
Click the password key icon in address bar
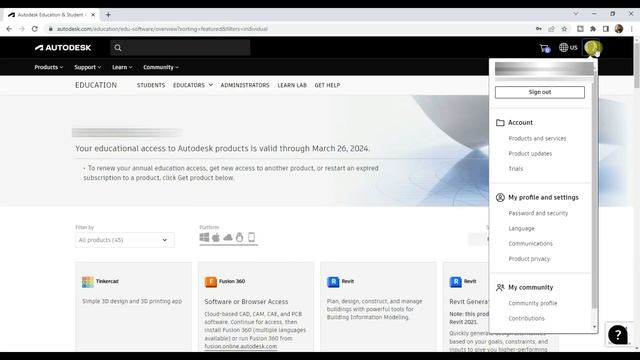[539, 29]
